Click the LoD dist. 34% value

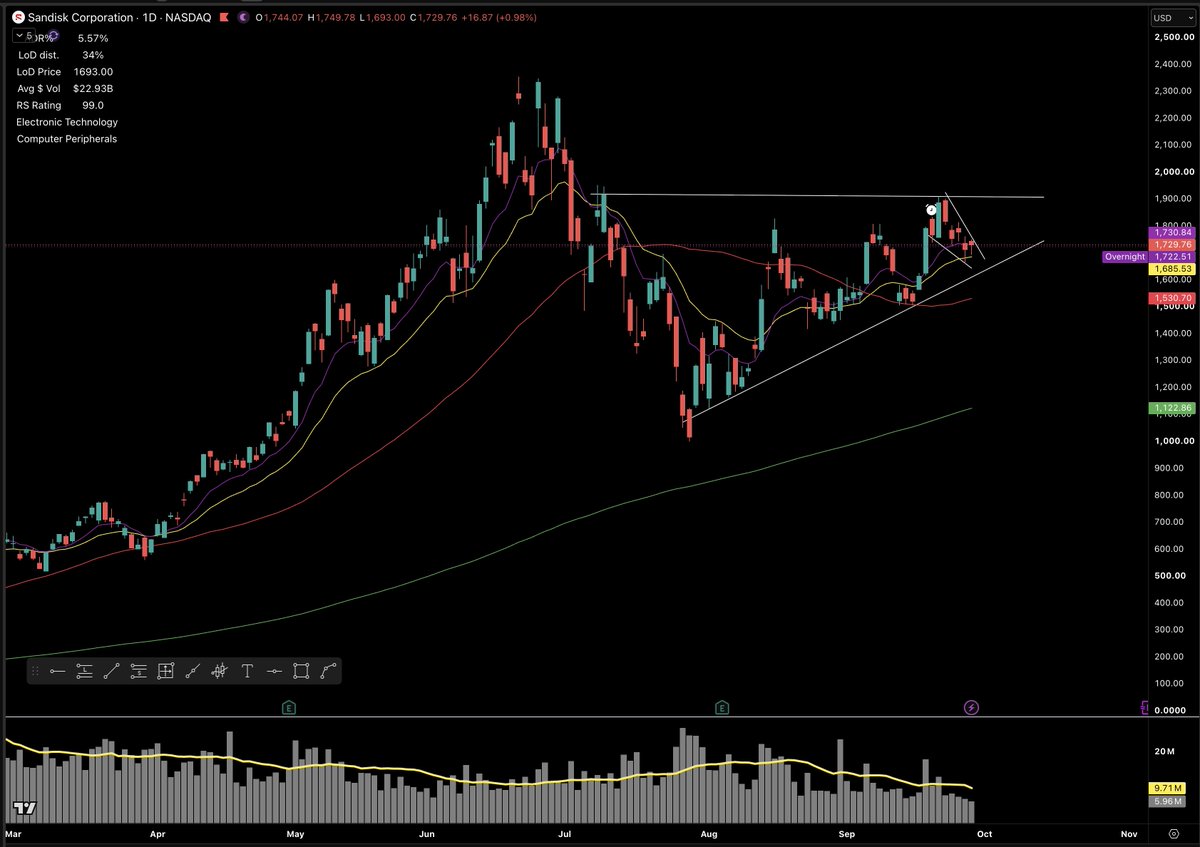pyautogui.click(x=92, y=55)
